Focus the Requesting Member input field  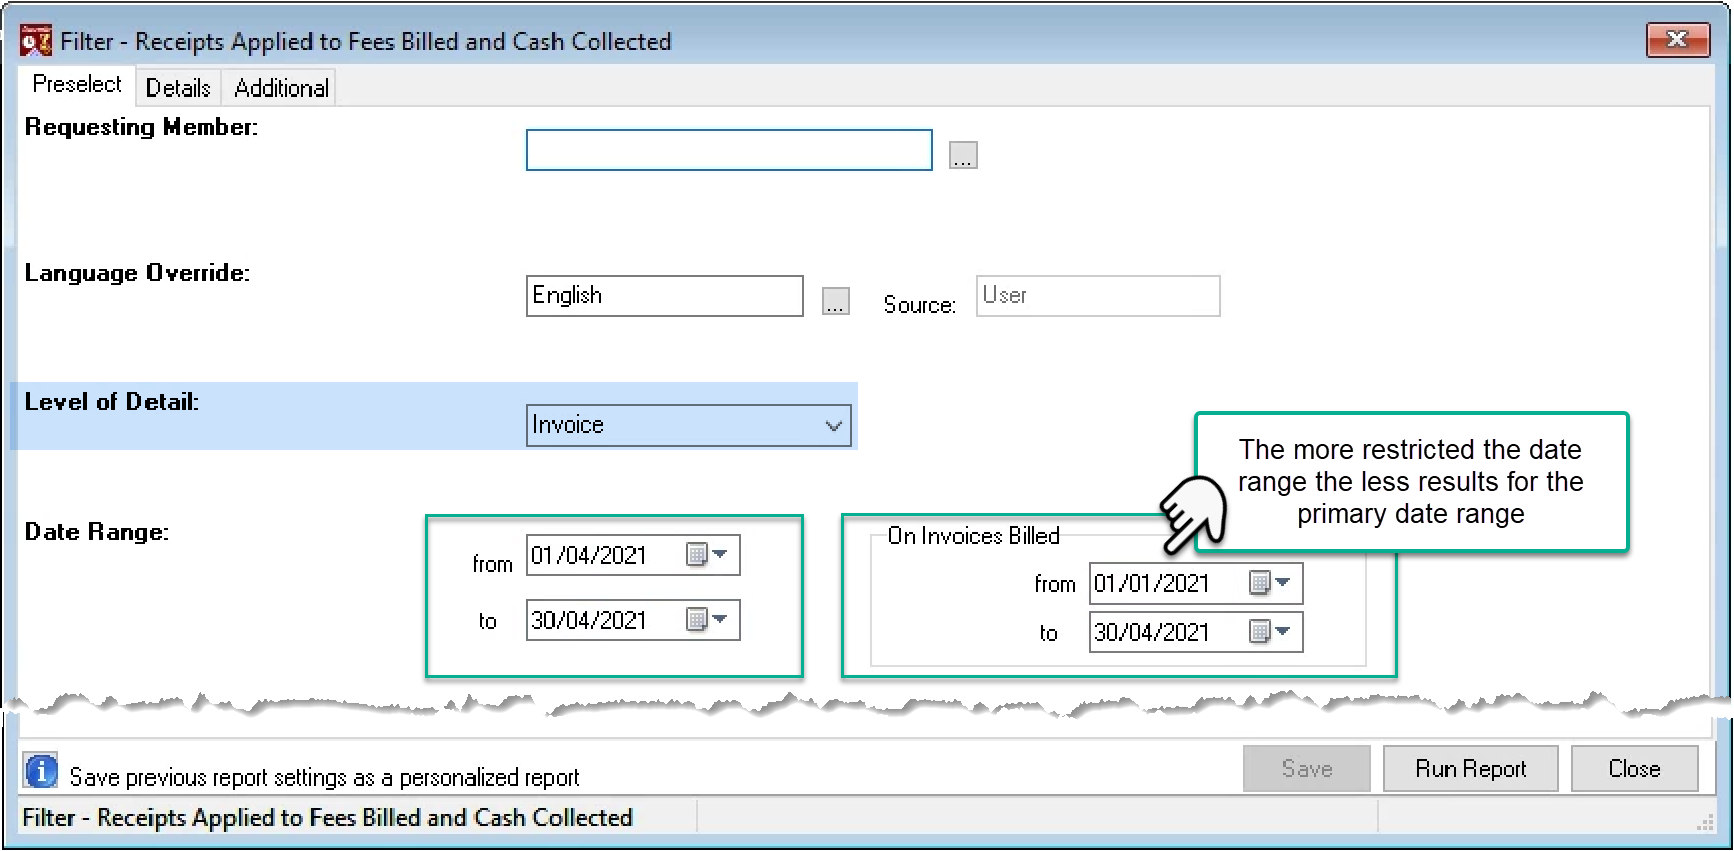(x=729, y=150)
